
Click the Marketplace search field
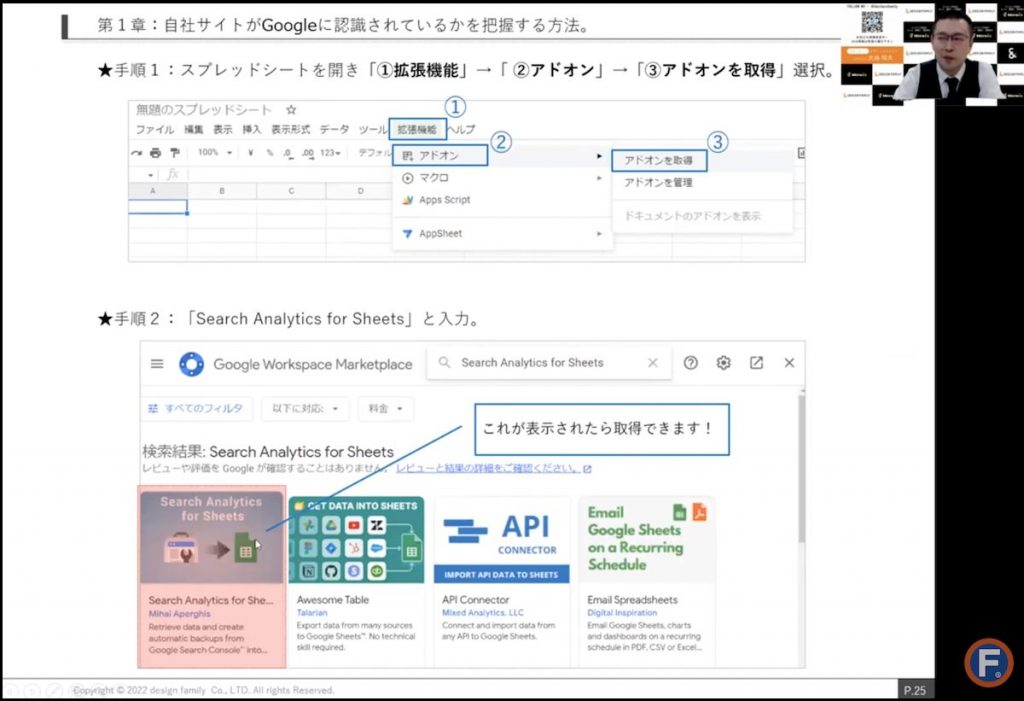pos(548,363)
